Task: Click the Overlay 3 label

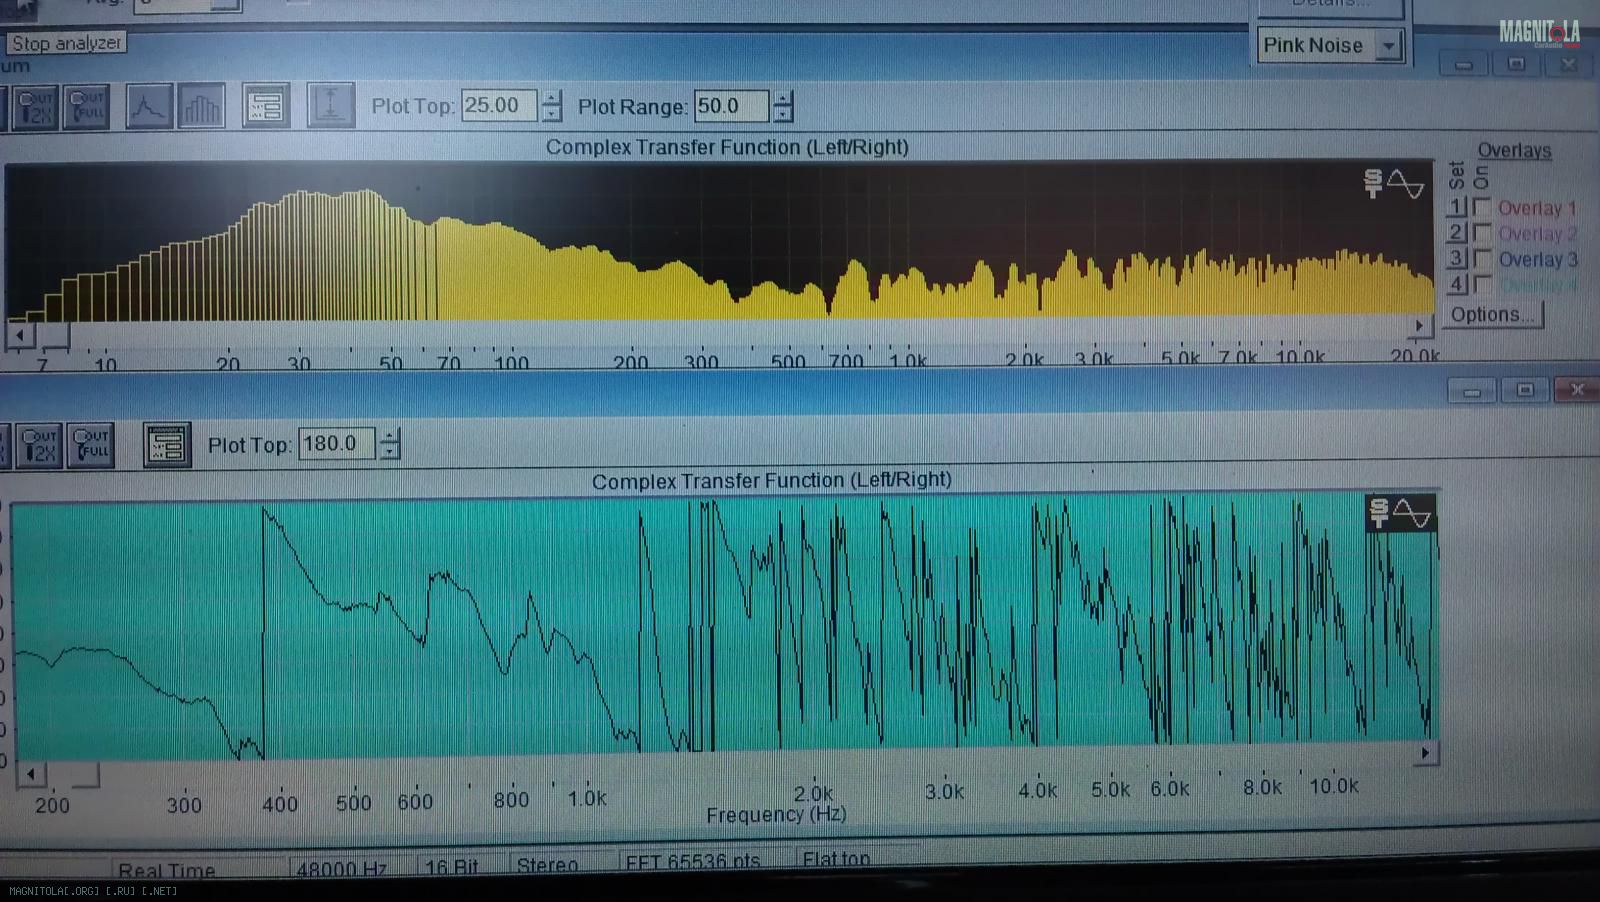Action: click(x=1537, y=259)
